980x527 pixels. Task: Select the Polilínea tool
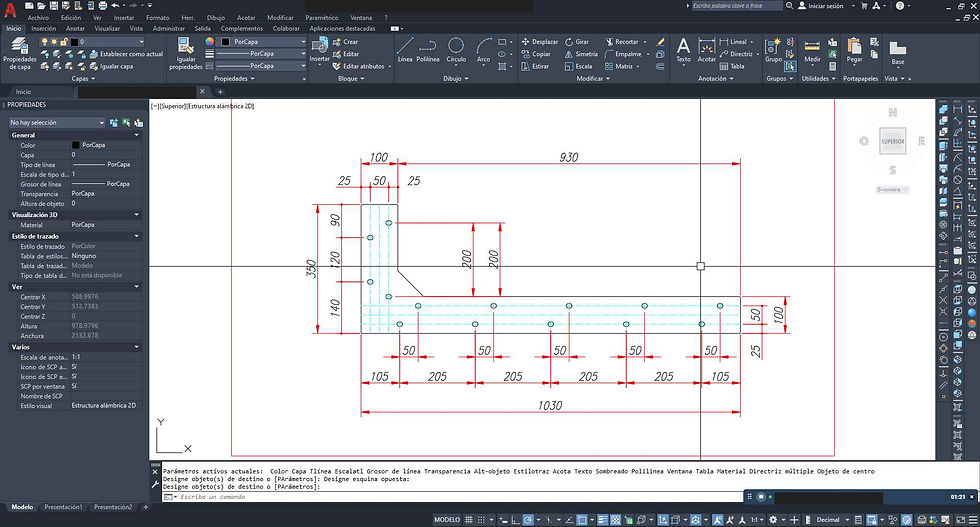click(428, 50)
